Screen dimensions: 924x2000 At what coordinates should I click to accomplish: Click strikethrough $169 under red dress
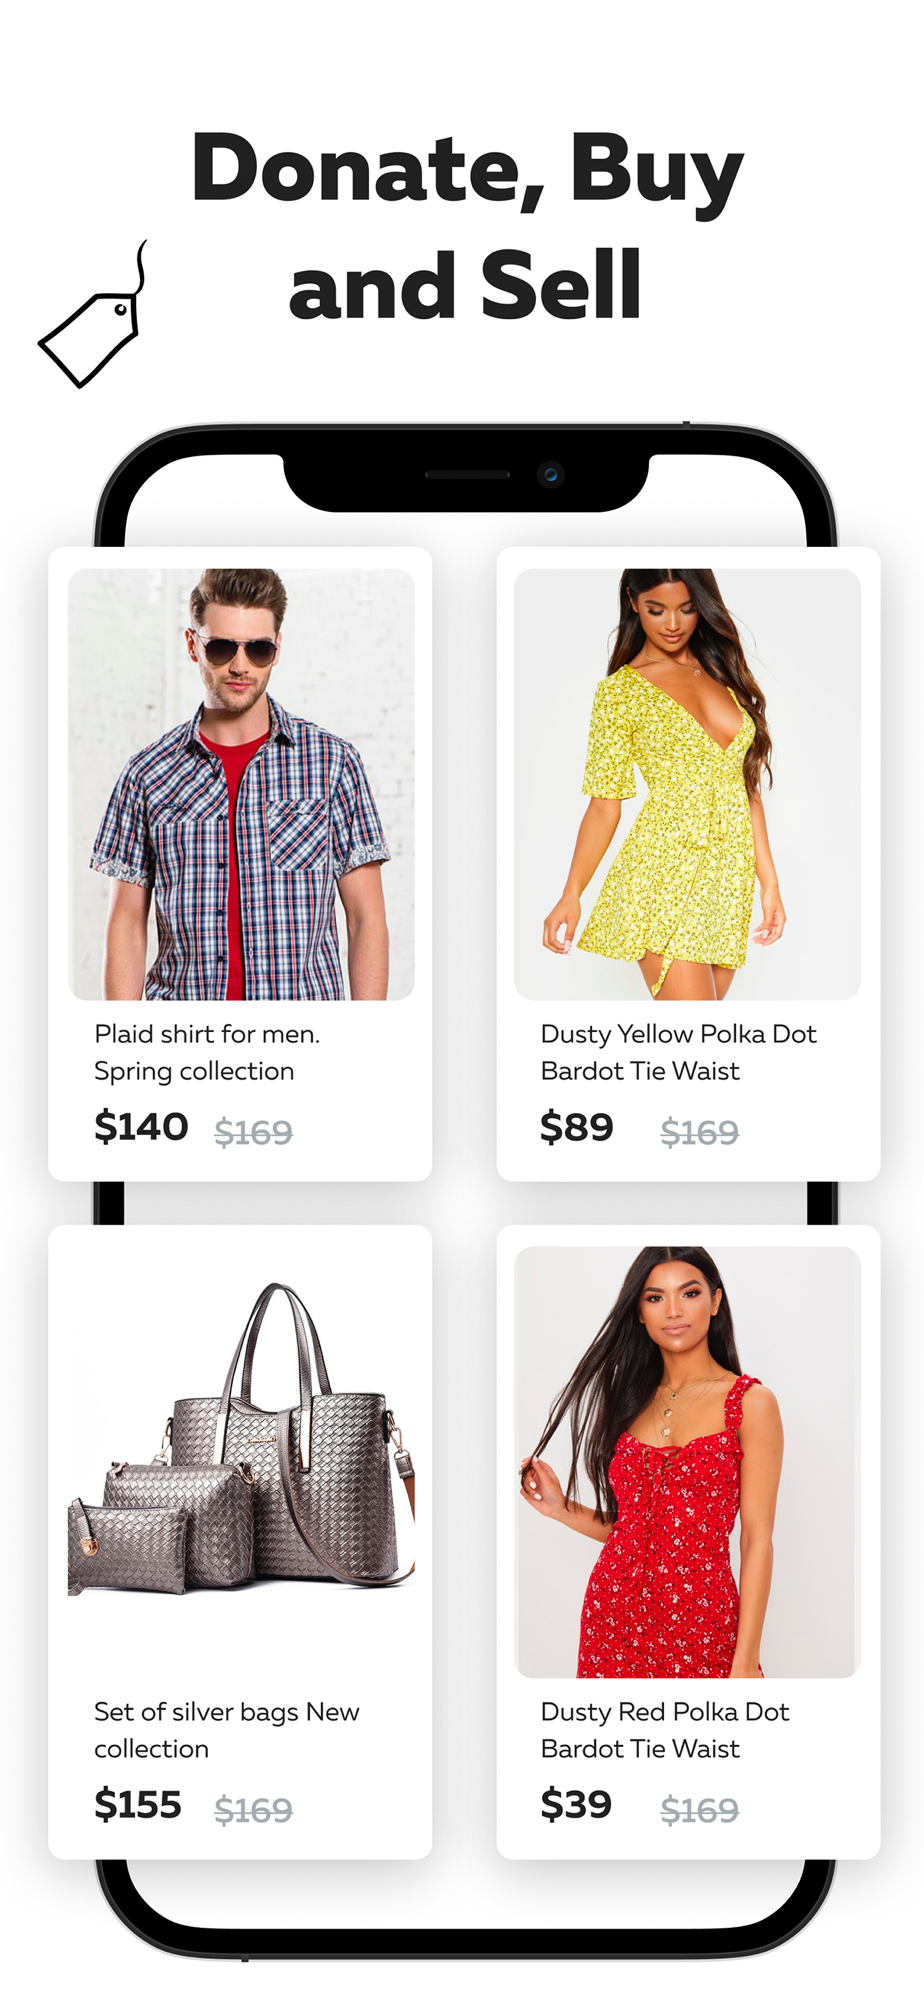[x=700, y=1810]
